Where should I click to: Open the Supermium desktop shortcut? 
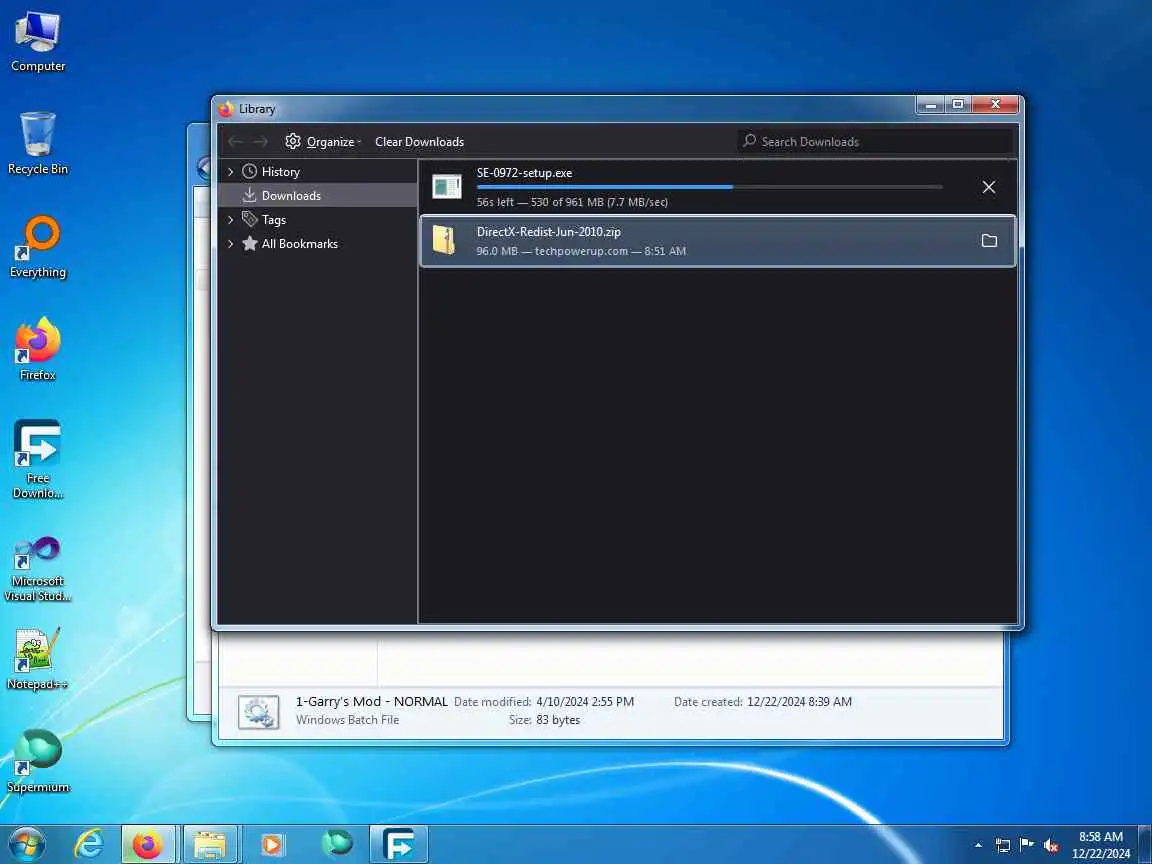coord(37,762)
